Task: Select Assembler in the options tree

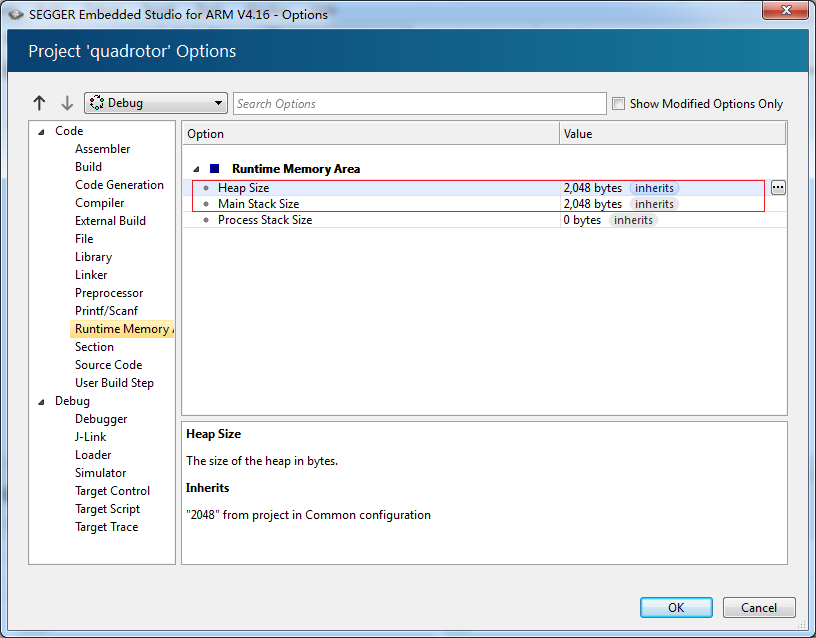Action: pyautogui.click(x=103, y=149)
